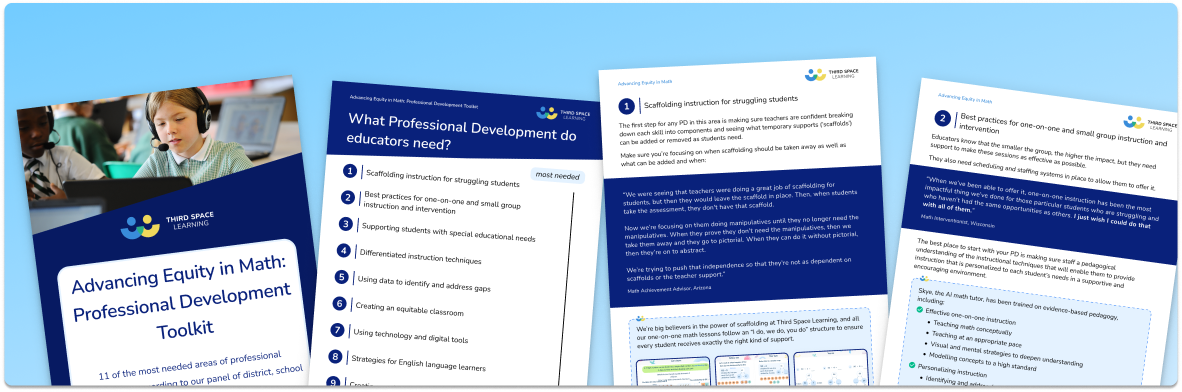1182x392 pixels.
Task: Click 'Using technology and digital tools' list item
Action: click(410, 335)
